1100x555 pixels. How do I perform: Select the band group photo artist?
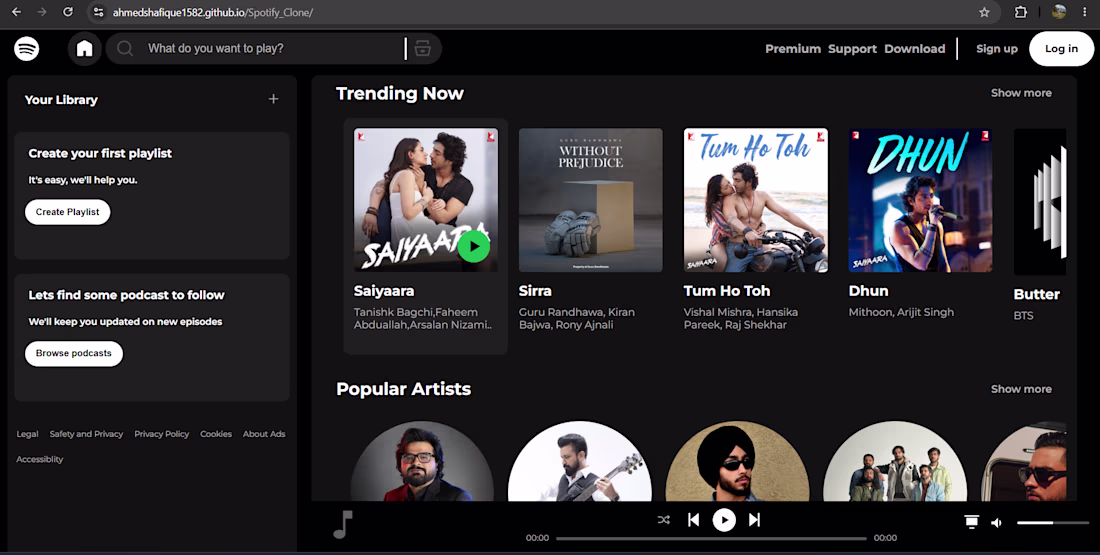pyautogui.click(x=895, y=461)
